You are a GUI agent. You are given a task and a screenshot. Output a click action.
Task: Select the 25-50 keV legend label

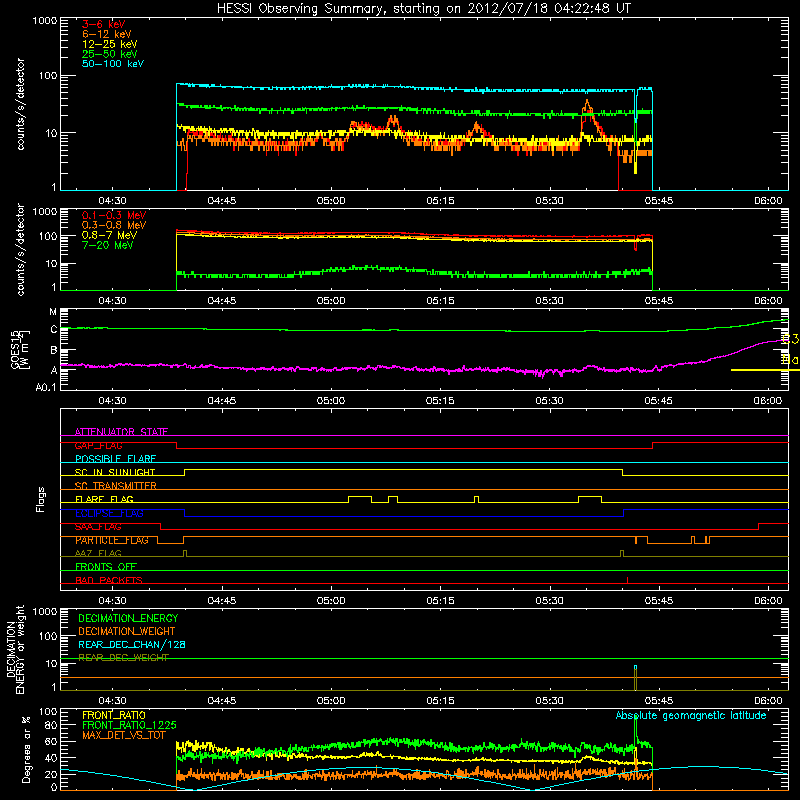[x=110, y=54]
